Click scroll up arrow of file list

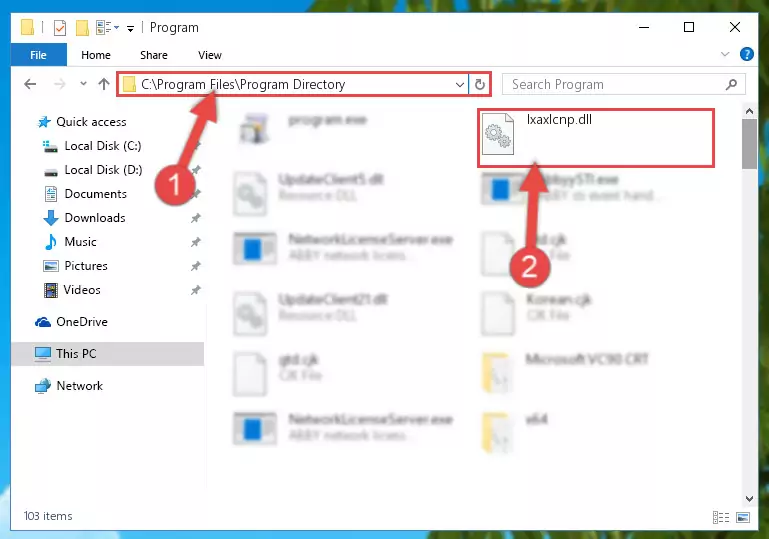pos(749,111)
